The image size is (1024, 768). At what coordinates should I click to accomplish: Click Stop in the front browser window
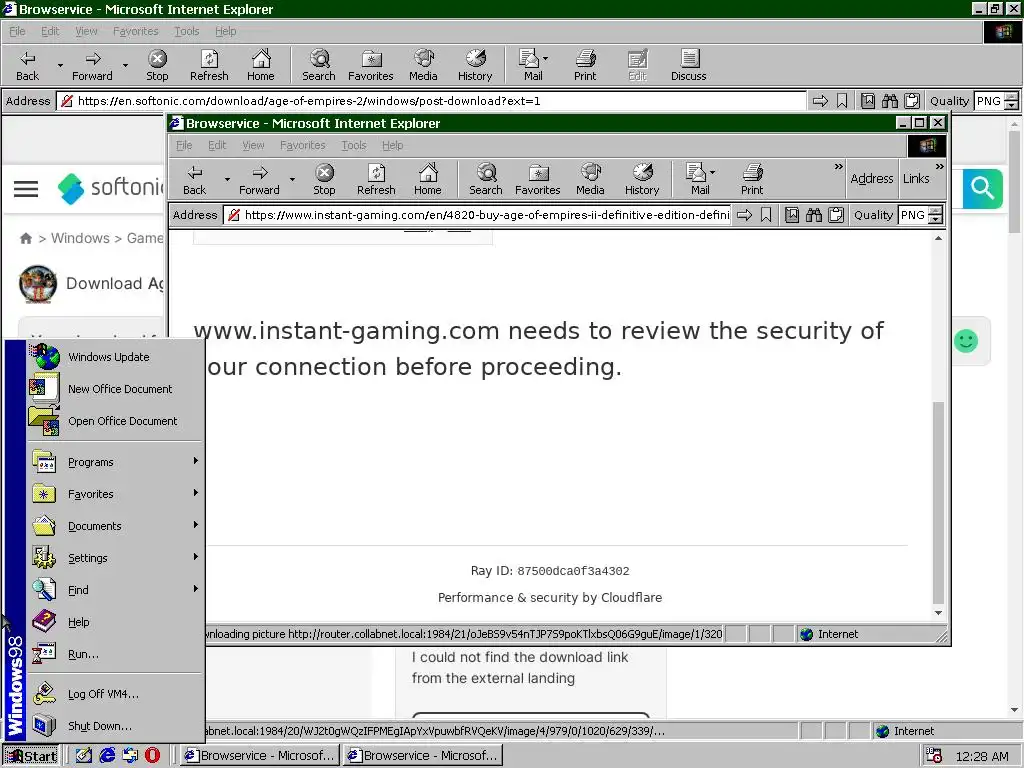324,180
